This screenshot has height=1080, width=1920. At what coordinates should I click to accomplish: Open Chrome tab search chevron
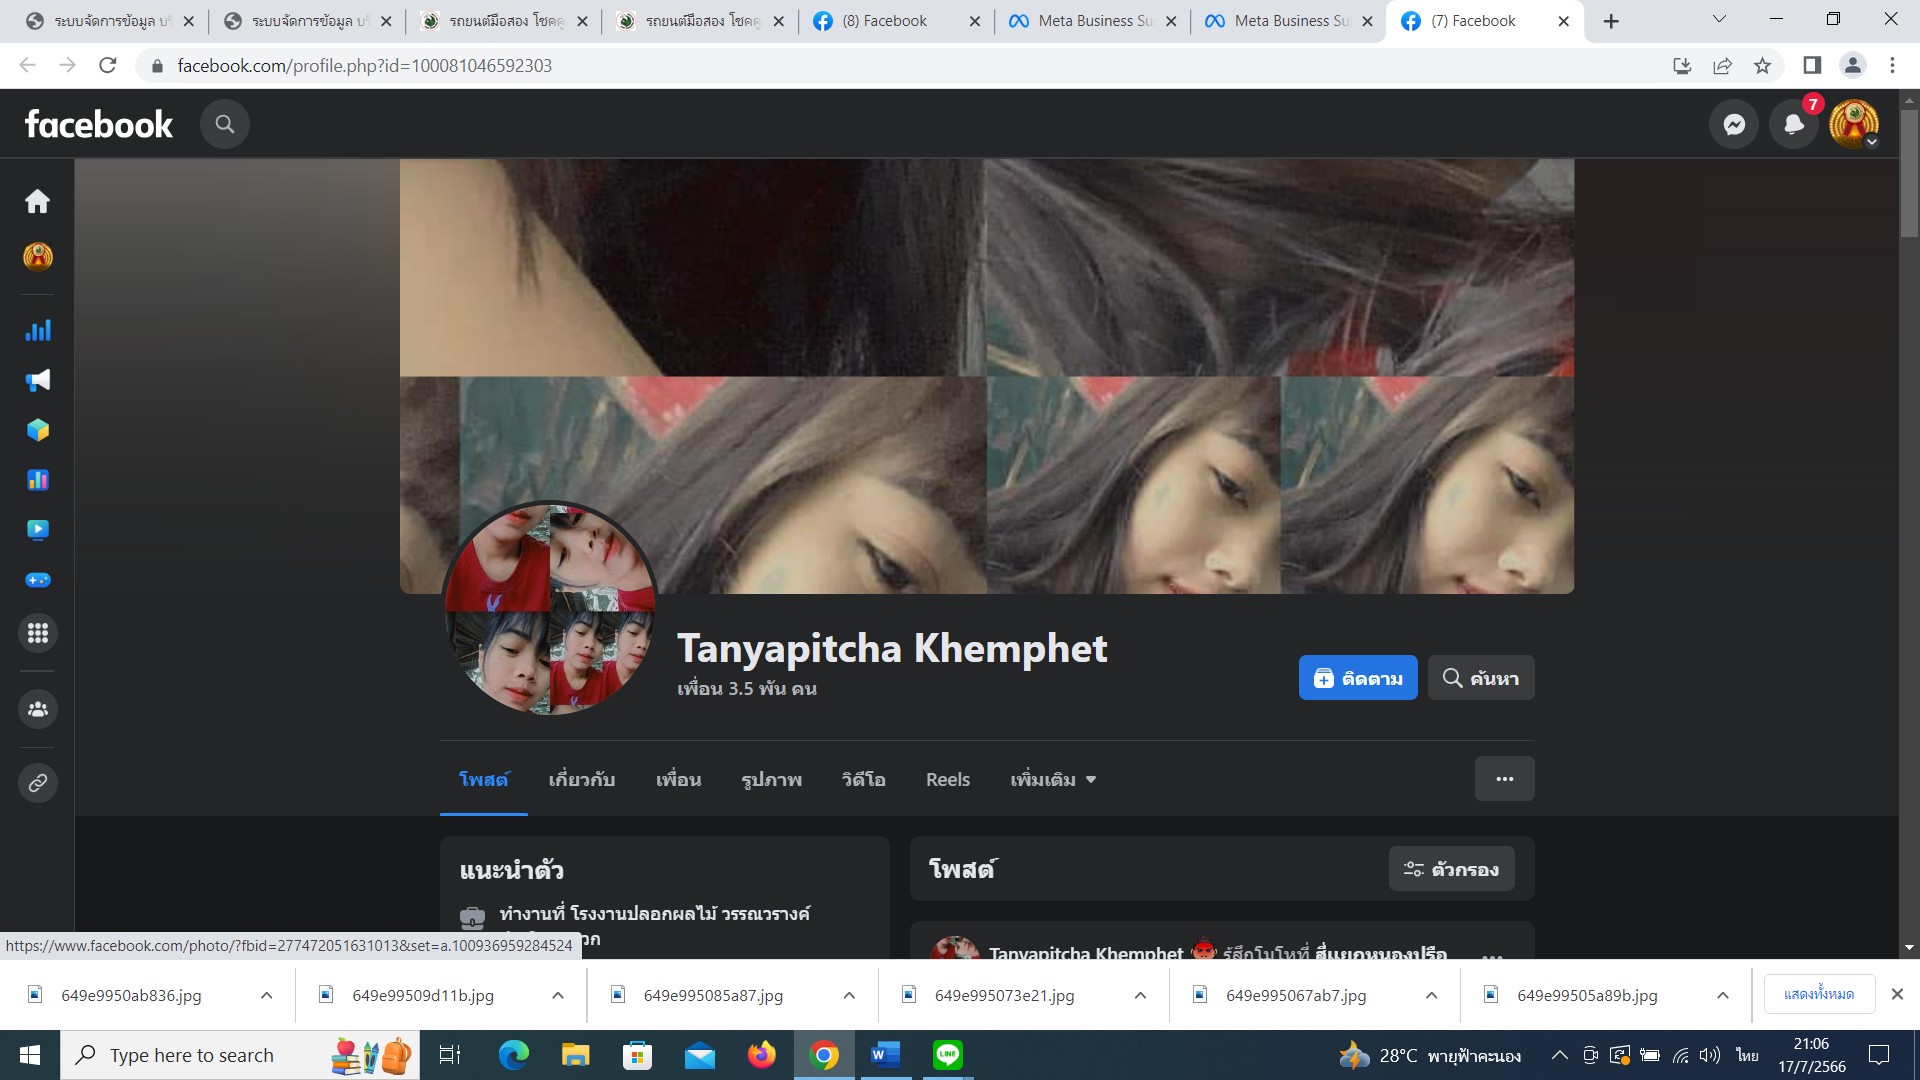(x=1719, y=20)
